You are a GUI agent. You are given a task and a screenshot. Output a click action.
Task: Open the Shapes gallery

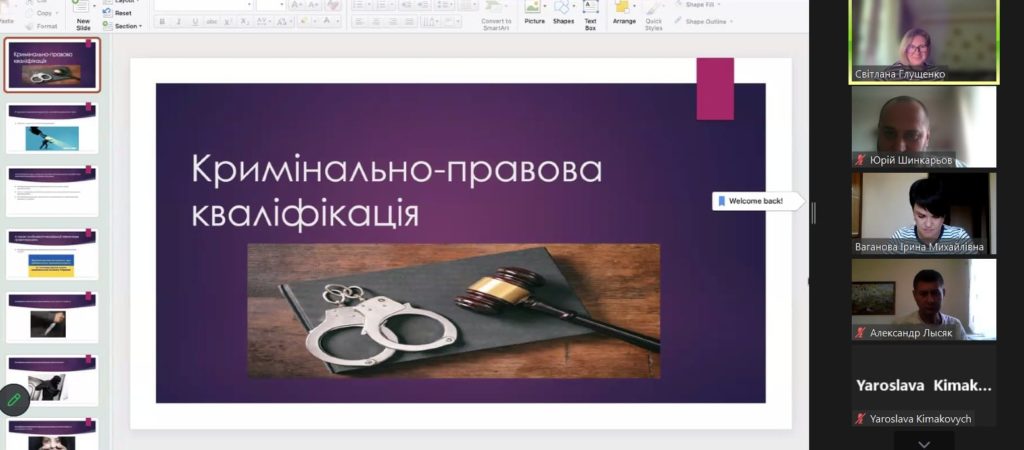[x=563, y=13]
